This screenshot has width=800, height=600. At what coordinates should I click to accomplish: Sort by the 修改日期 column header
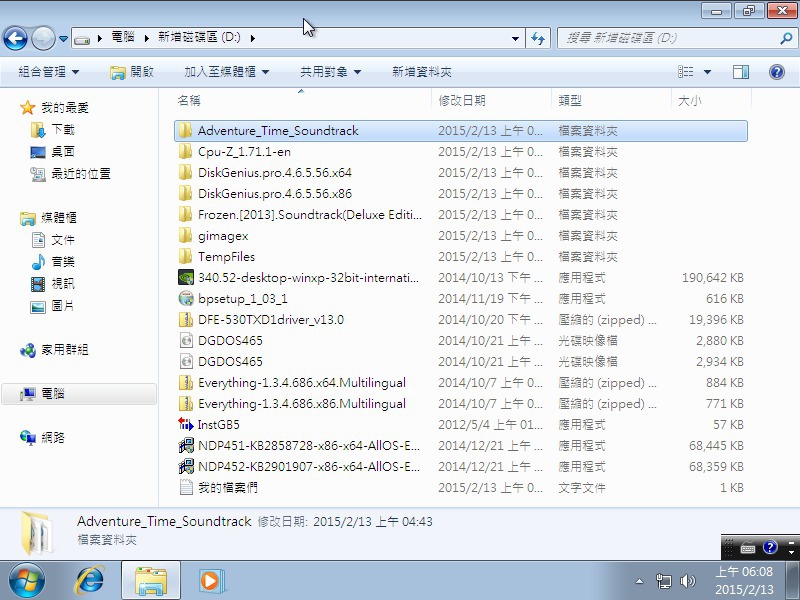tap(462, 101)
